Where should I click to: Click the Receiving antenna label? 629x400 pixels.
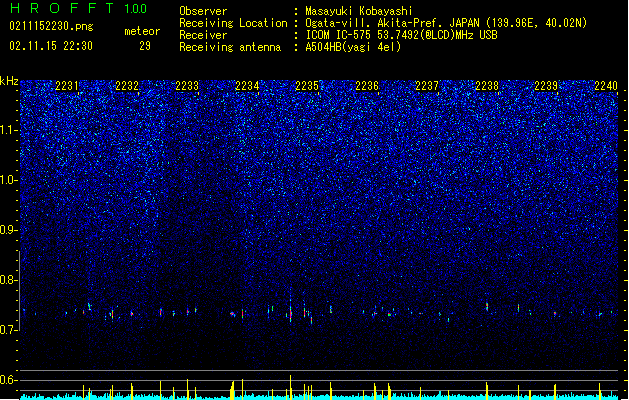click(x=230, y=47)
